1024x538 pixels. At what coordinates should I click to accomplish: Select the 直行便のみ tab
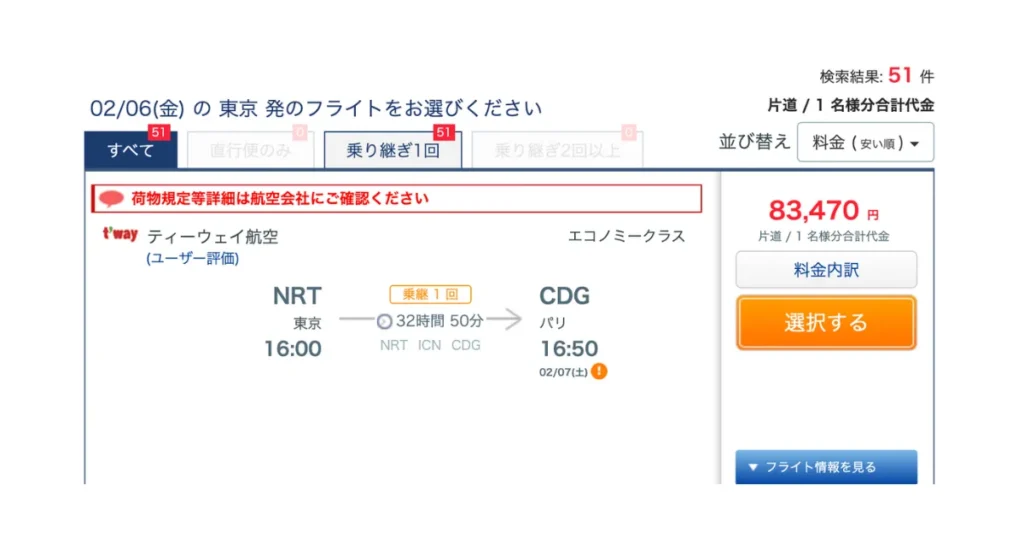click(x=250, y=151)
